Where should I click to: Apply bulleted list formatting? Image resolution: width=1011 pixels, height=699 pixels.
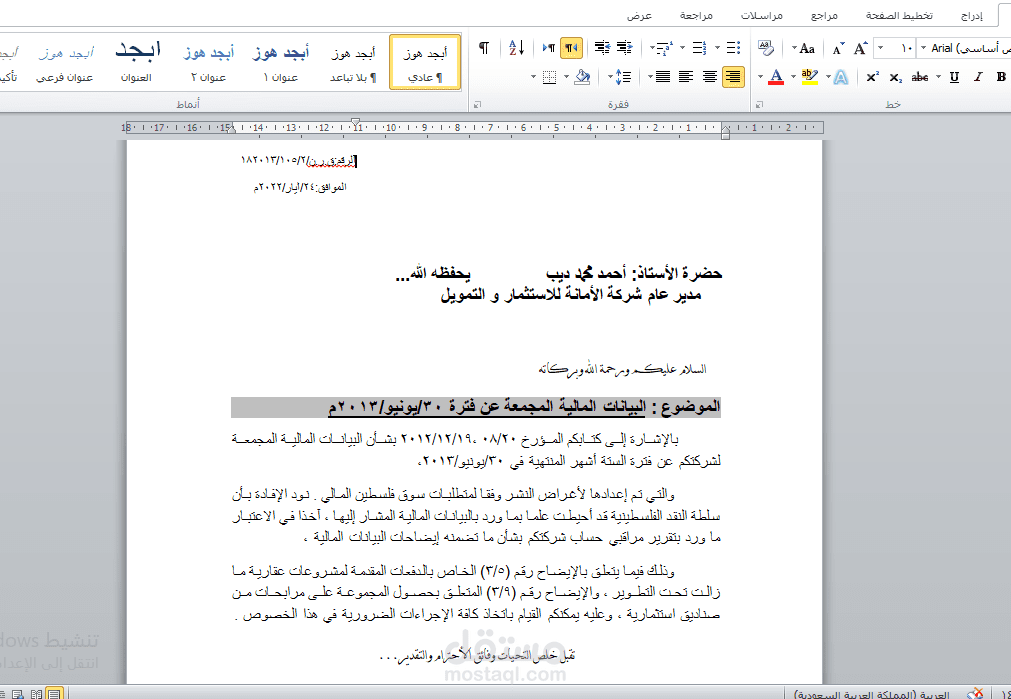[733, 48]
